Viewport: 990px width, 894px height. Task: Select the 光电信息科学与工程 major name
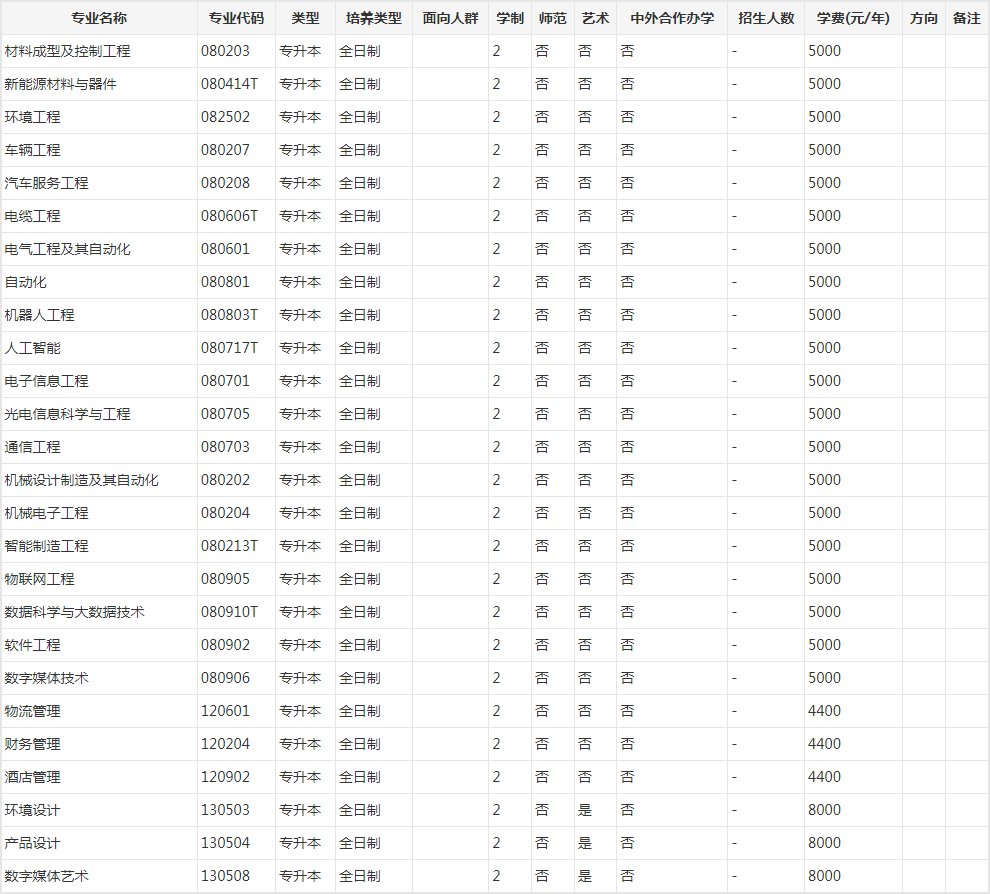point(68,414)
